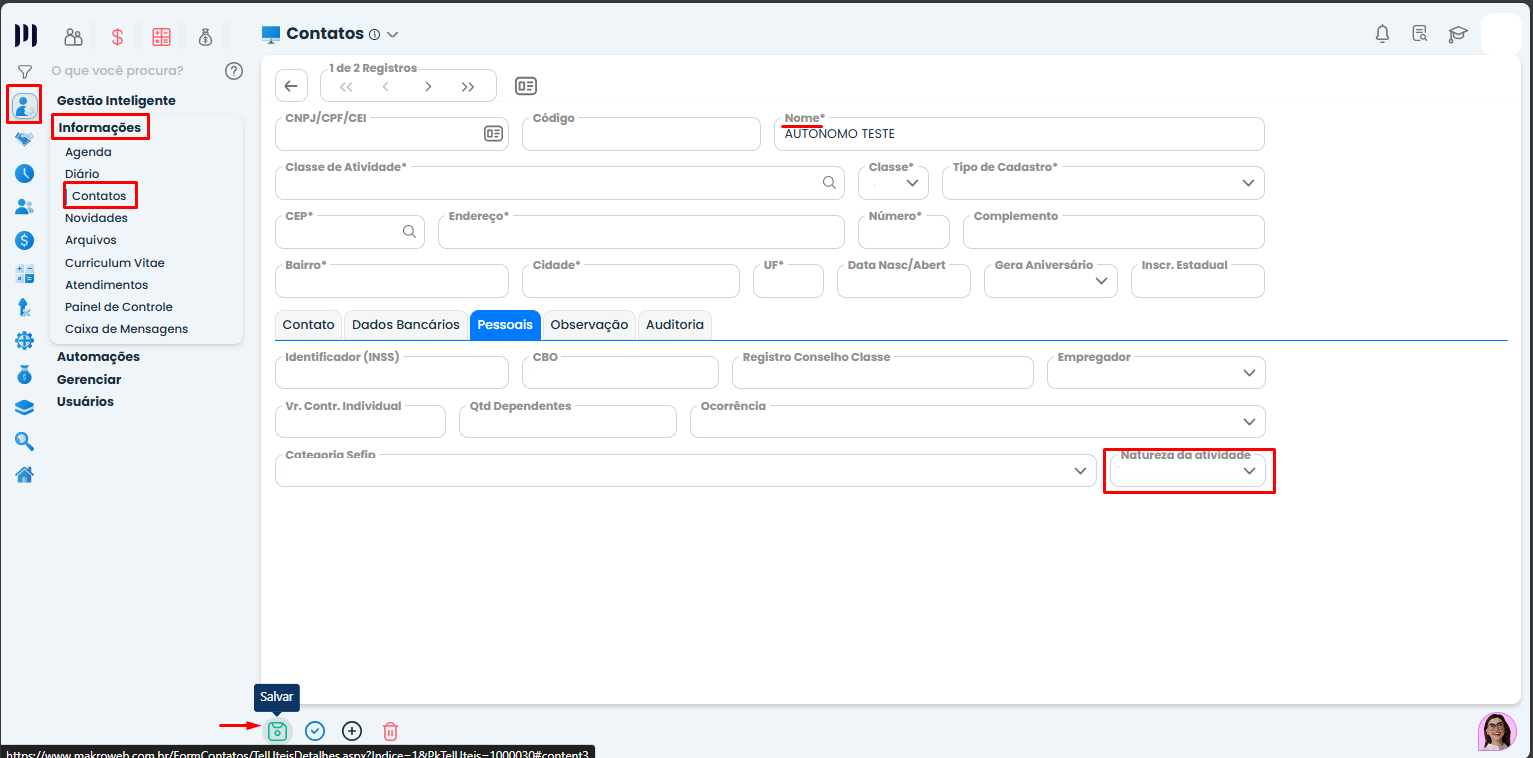Go to the next record arrow
This screenshot has height=758, width=1533.
point(428,87)
